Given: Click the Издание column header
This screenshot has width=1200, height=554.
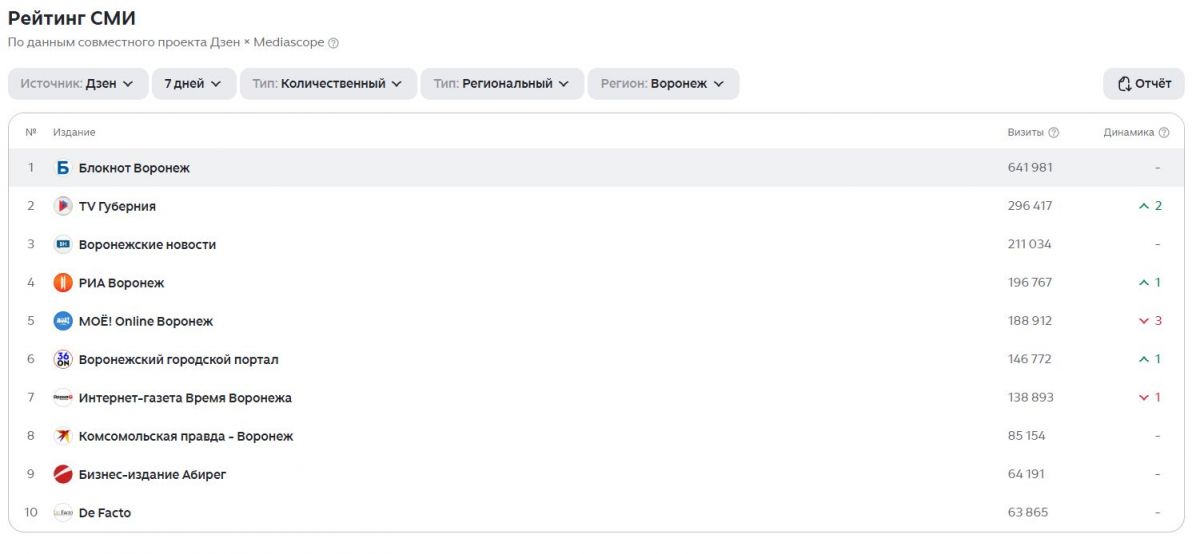Looking at the screenshot, I should coord(74,133).
